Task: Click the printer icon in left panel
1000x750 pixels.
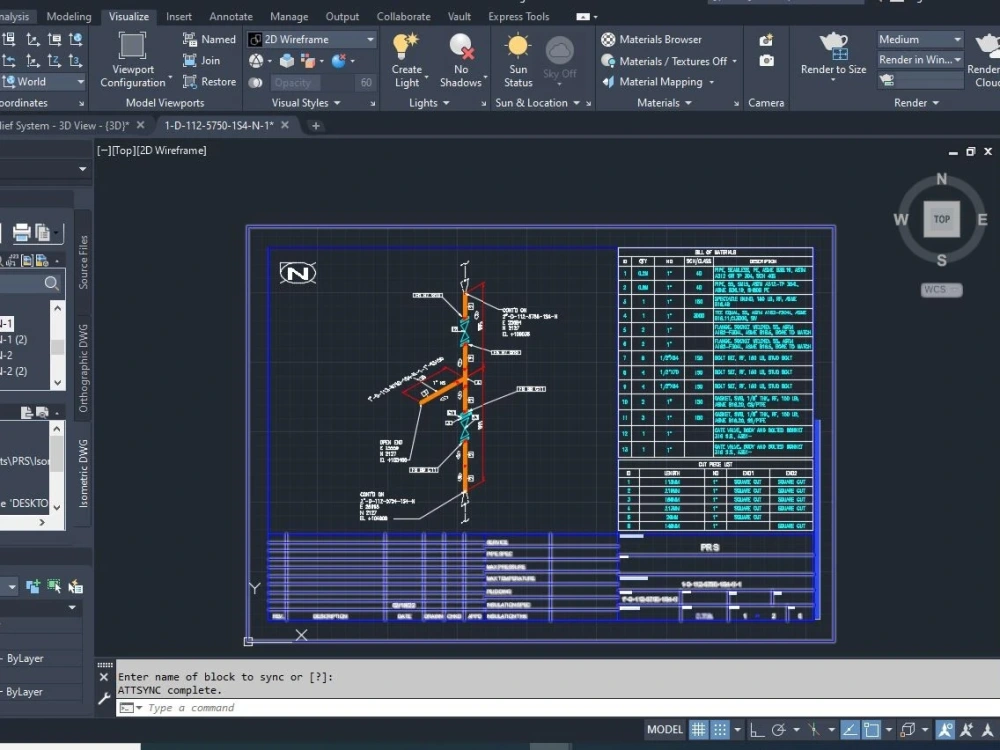Action: pos(22,232)
